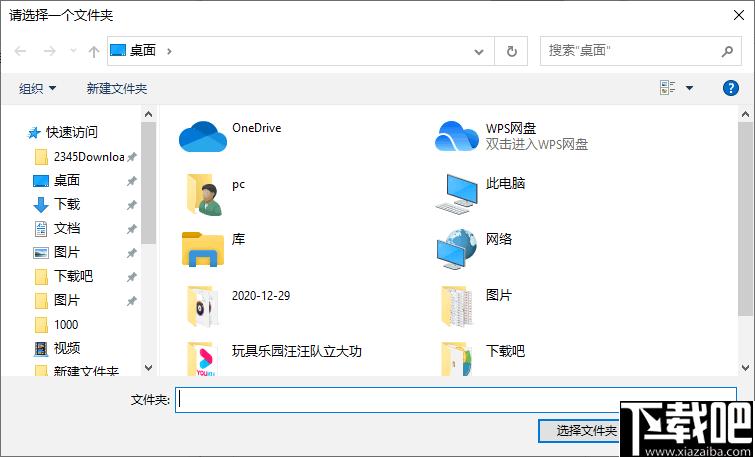Image resolution: width=755 pixels, height=457 pixels.
Task: Select 下载 in navigation pane
Action: 57,205
